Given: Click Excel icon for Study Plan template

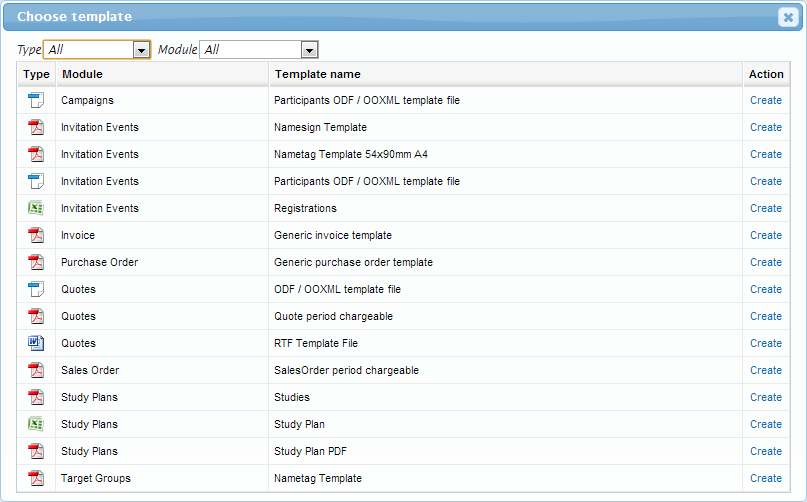Looking at the screenshot, I should pos(36,424).
